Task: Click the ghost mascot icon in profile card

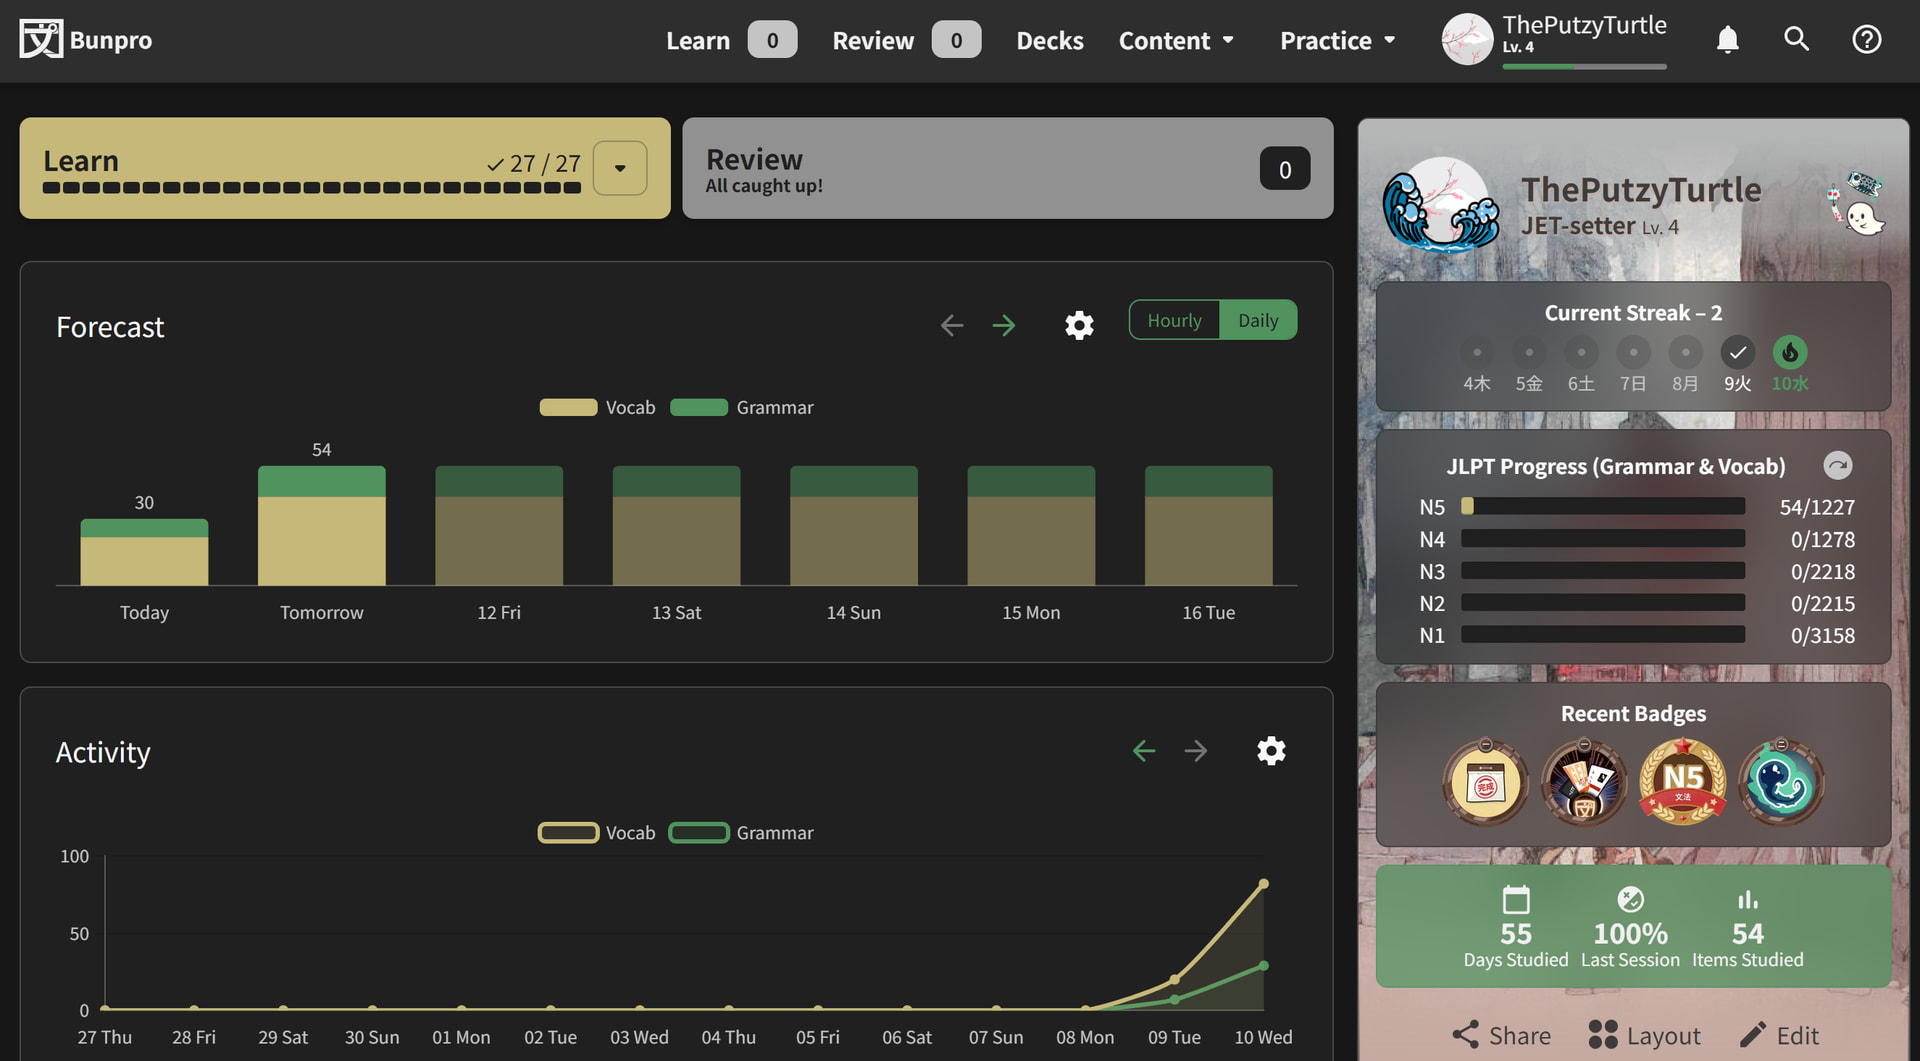Action: pyautogui.click(x=1864, y=217)
